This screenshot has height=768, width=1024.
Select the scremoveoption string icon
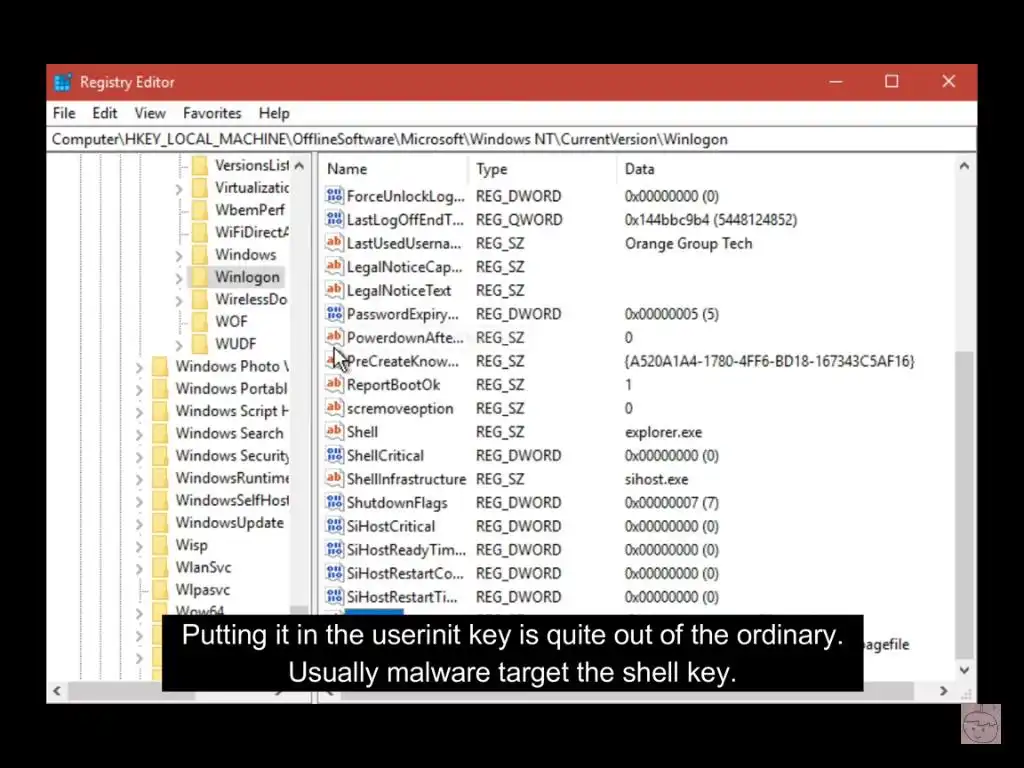pyautogui.click(x=334, y=408)
